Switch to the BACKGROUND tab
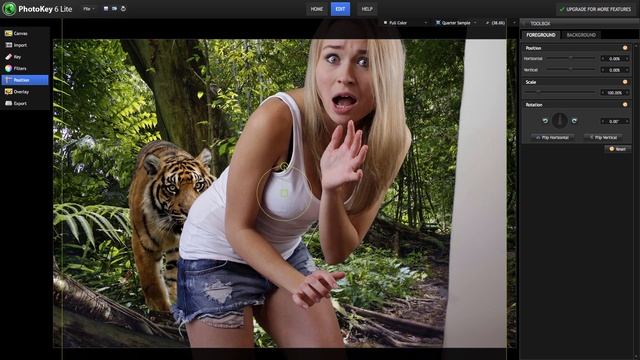Screen dimensions: 640x360 pyautogui.click(x=581, y=35)
